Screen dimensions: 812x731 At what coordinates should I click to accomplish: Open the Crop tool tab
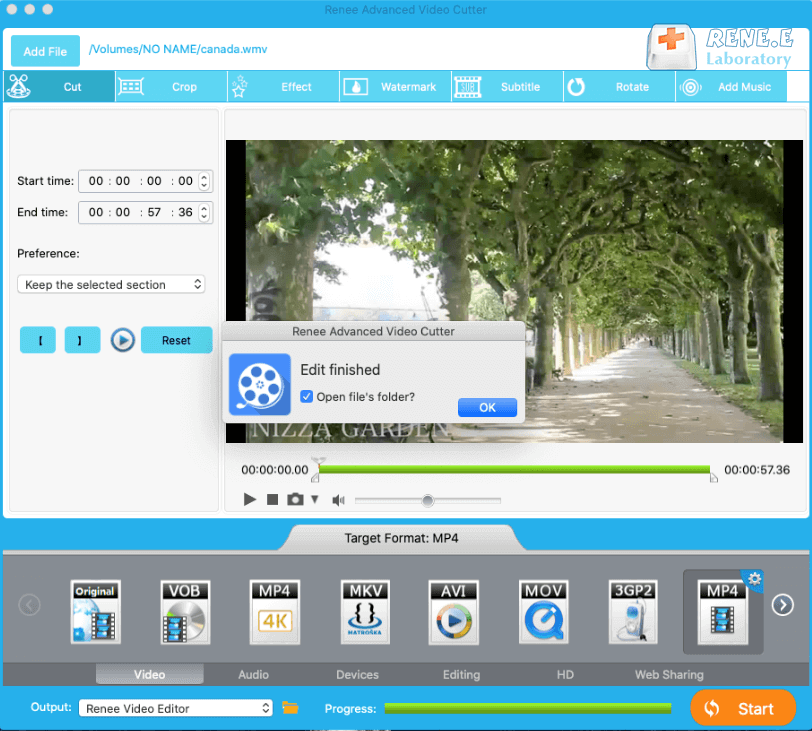pyautogui.click(x=171, y=86)
